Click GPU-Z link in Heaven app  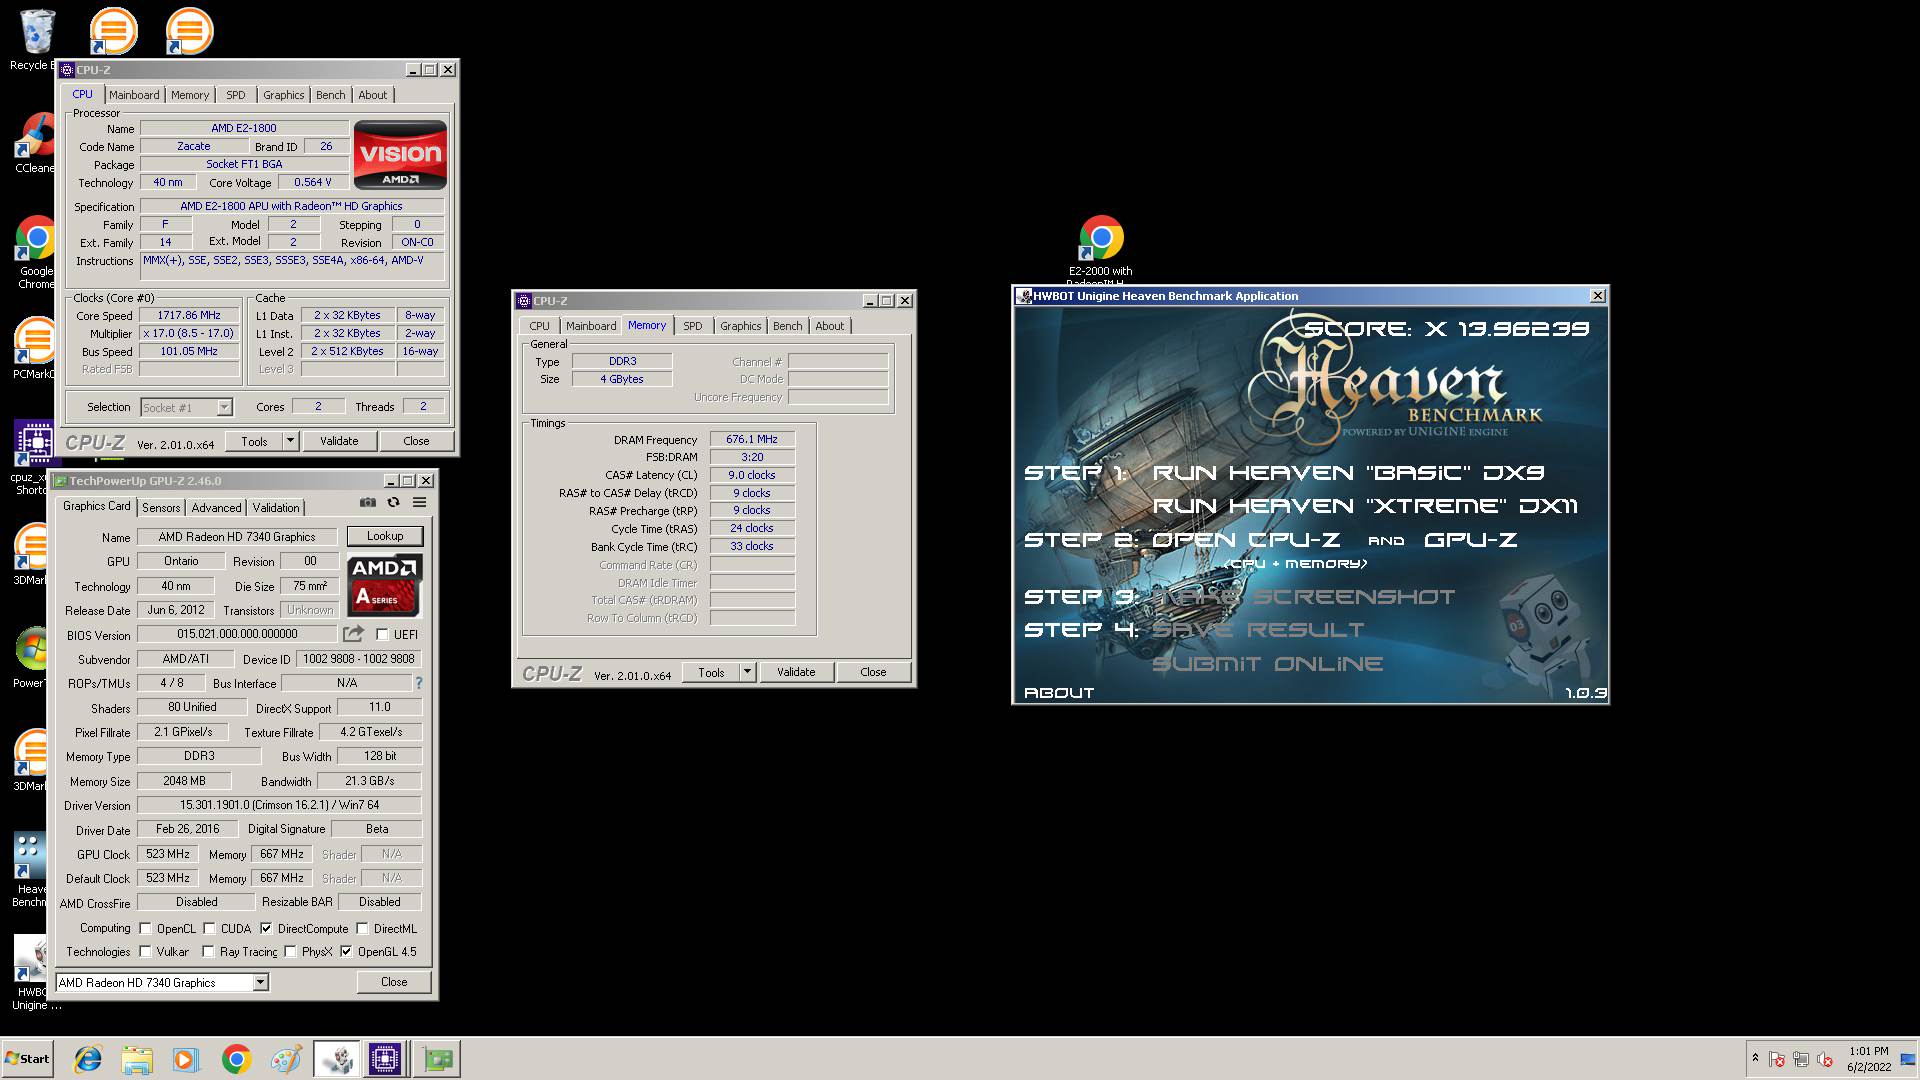click(x=1470, y=540)
